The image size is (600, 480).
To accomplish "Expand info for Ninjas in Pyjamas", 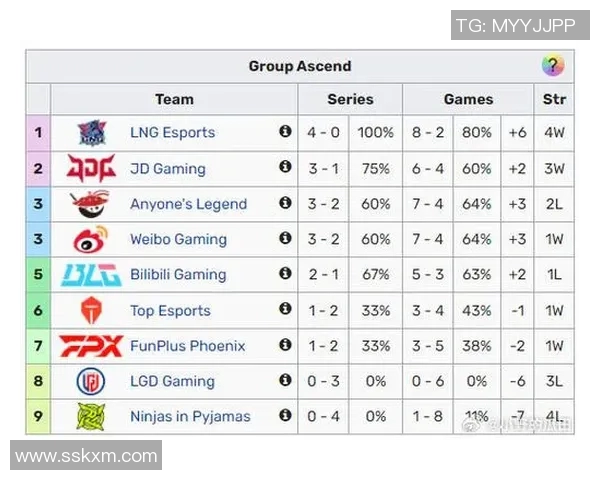I will point(285,416).
